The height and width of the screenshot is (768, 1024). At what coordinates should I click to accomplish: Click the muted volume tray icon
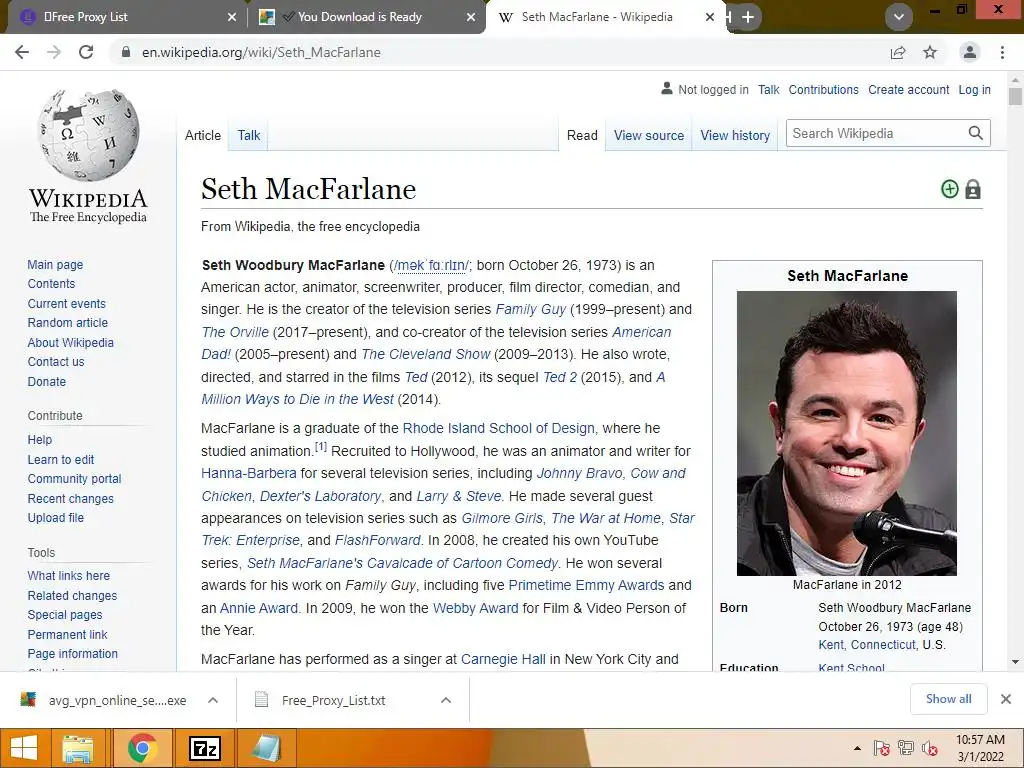click(930, 748)
